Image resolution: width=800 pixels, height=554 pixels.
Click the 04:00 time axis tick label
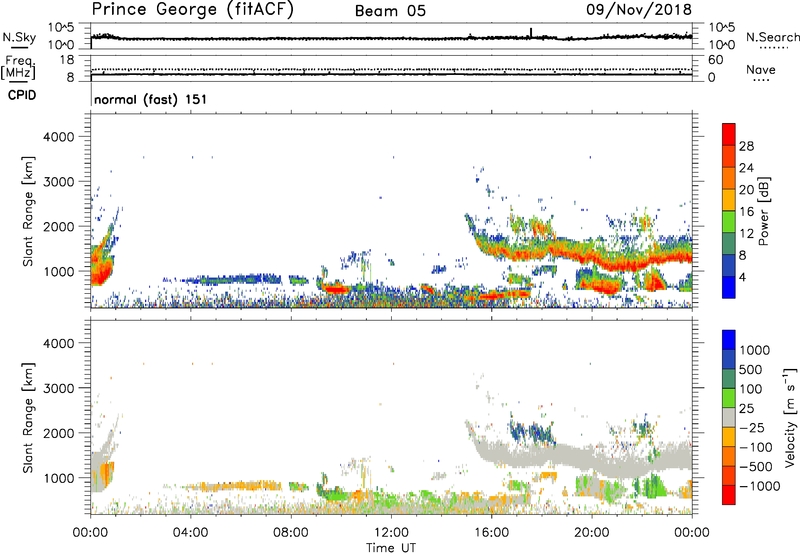(x=190, y=533)
